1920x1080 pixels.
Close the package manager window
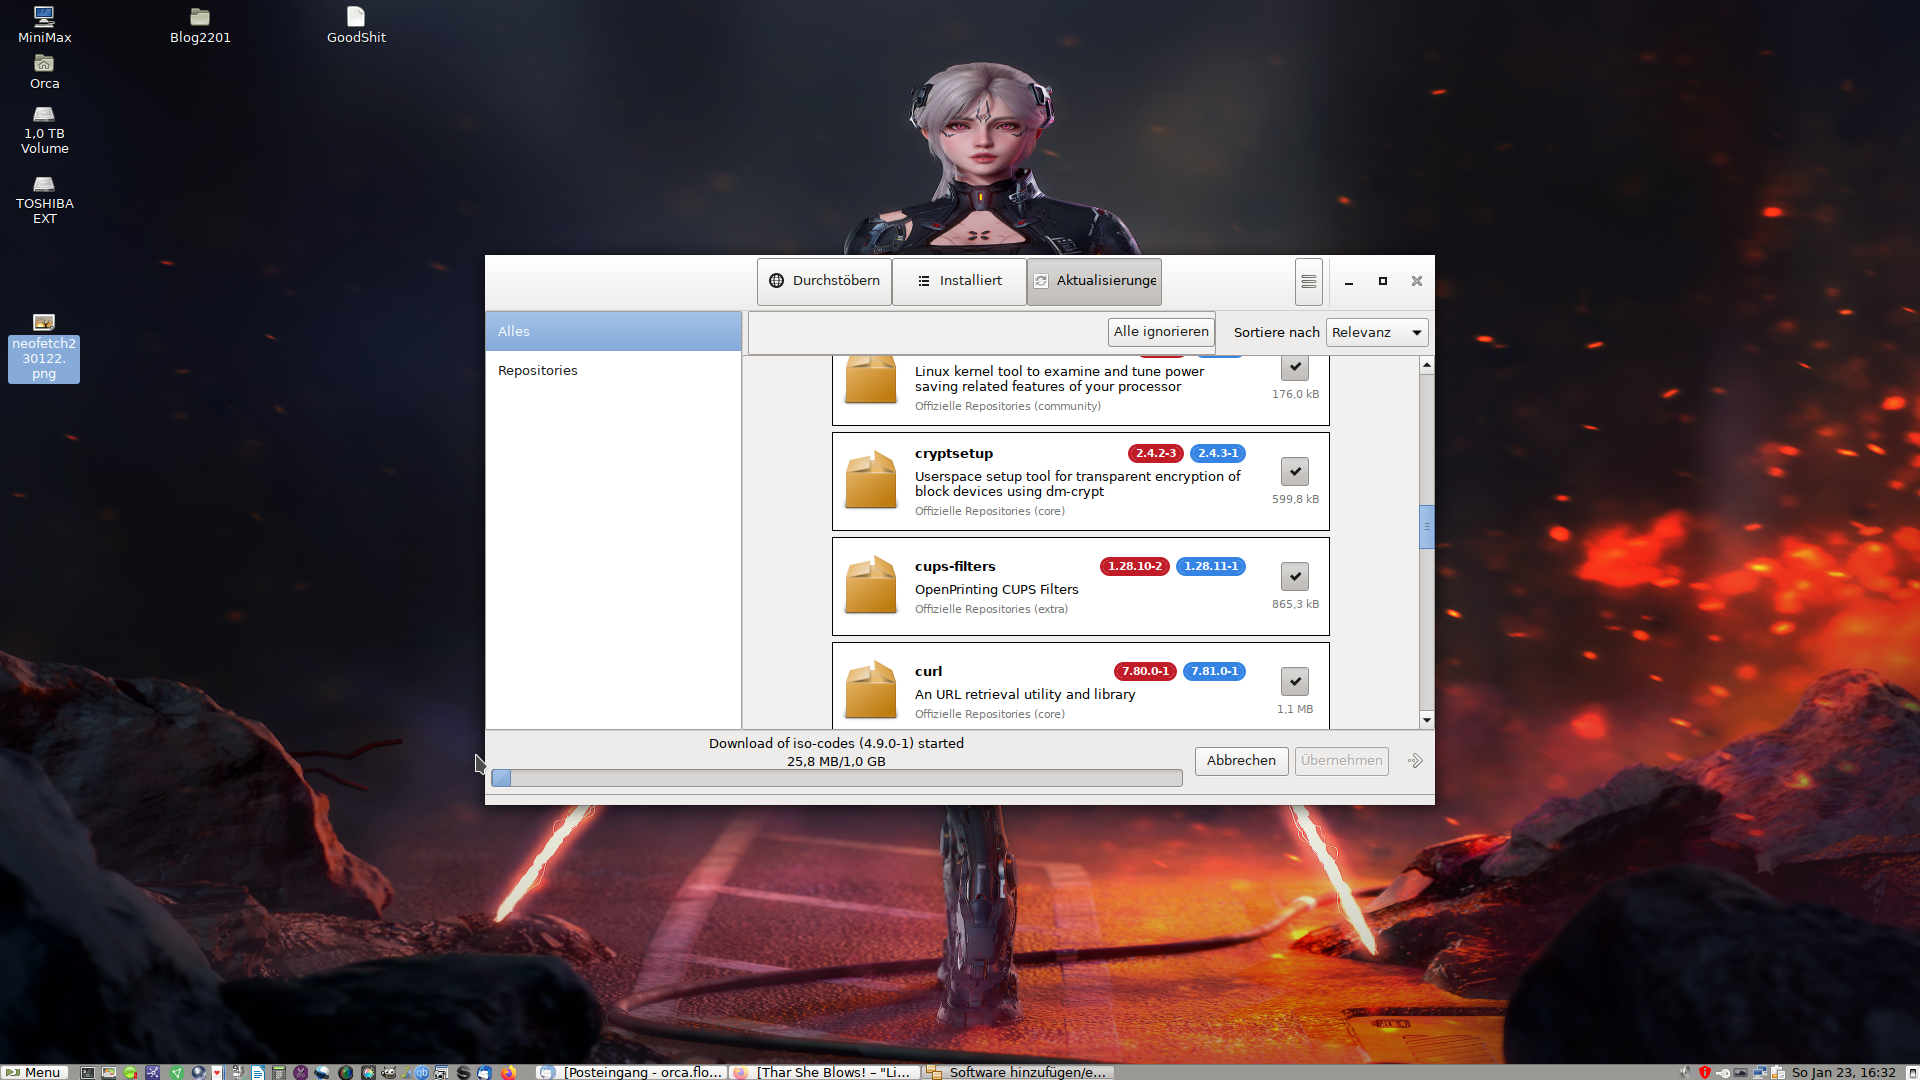coord(1416,282)
